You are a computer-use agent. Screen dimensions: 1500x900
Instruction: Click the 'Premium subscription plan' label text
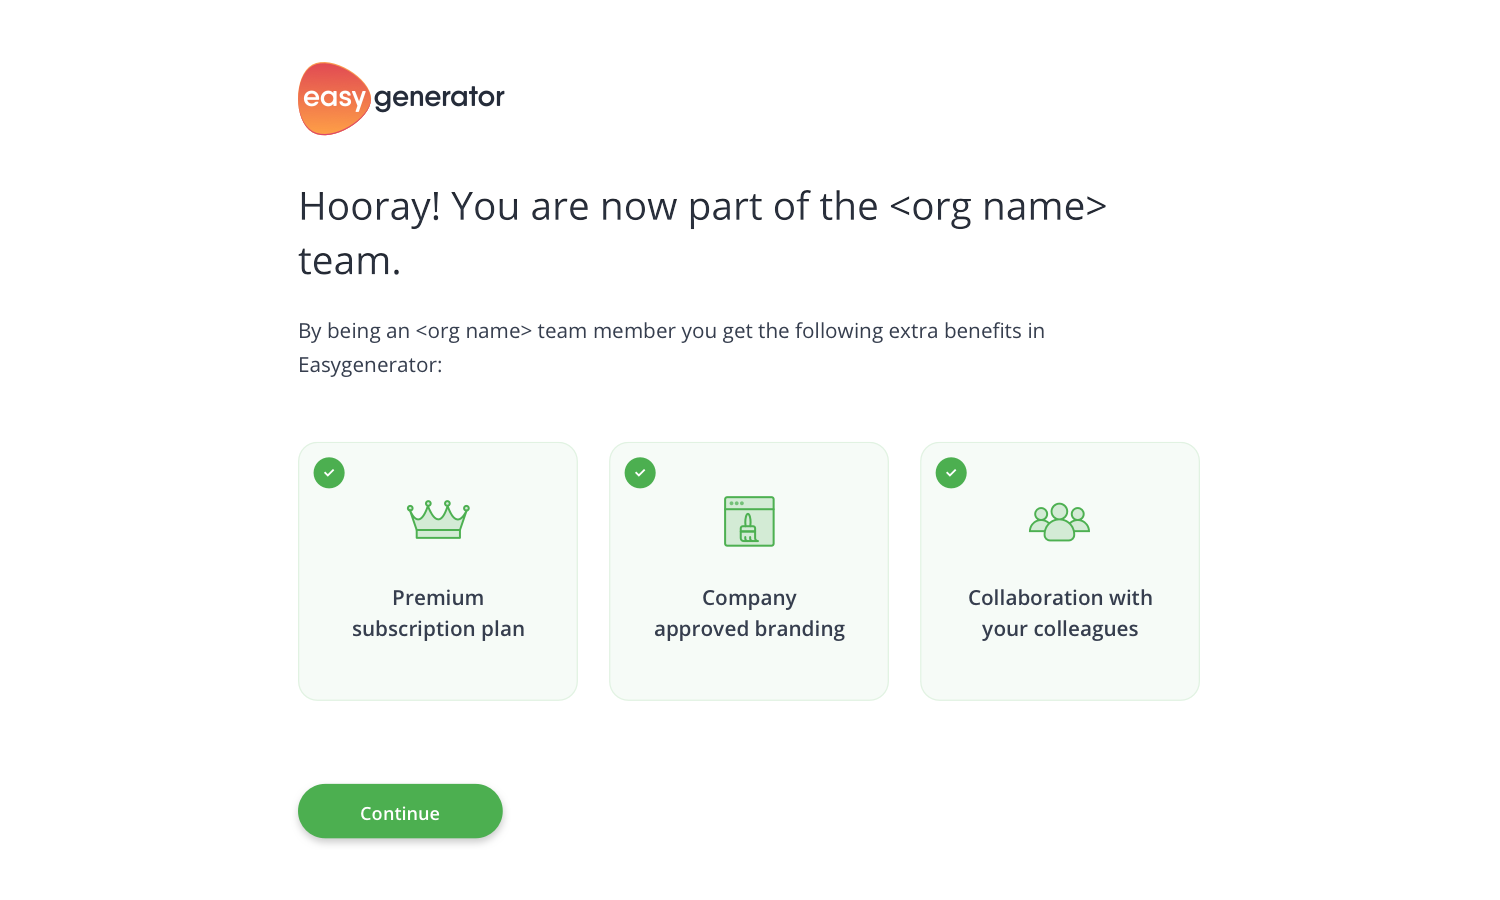[x=438, y=613]
